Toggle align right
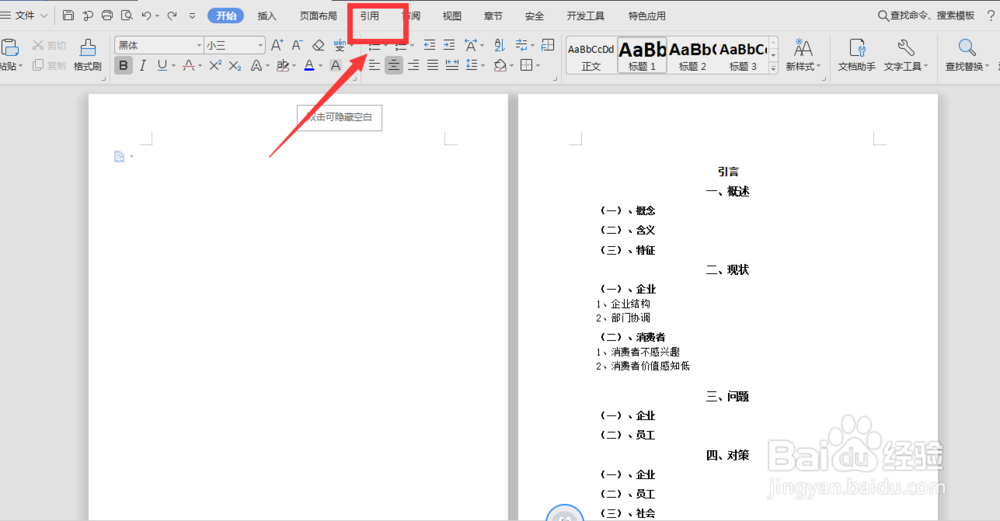 point(413,65)
